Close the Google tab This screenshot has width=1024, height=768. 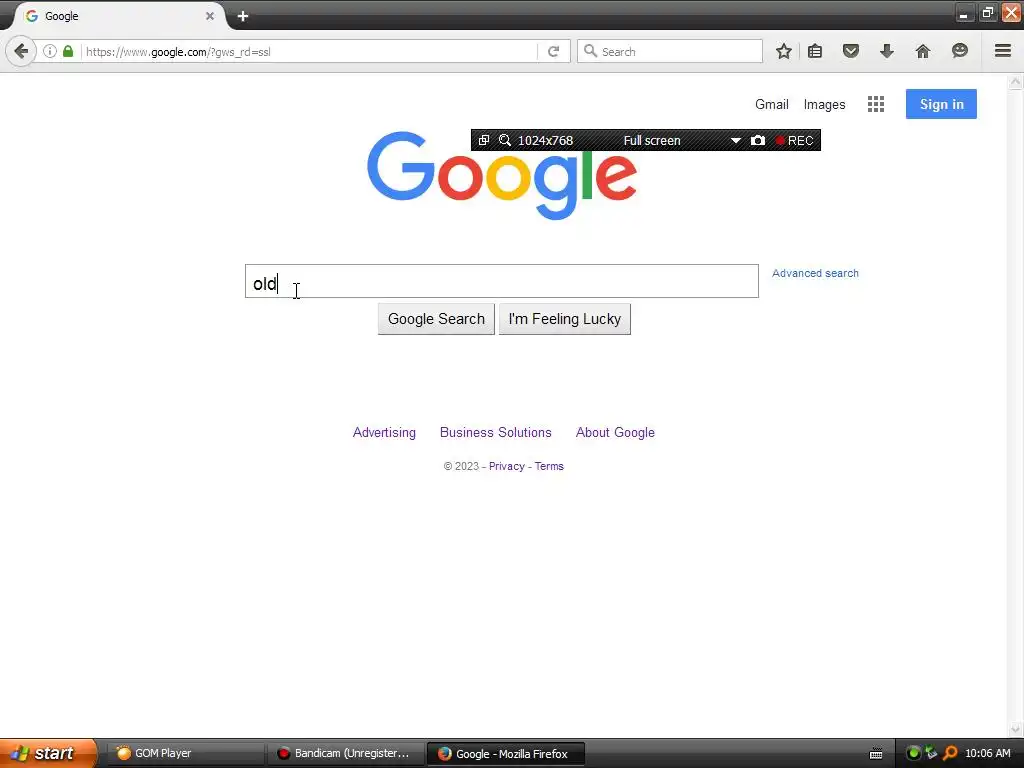[210, 16]
